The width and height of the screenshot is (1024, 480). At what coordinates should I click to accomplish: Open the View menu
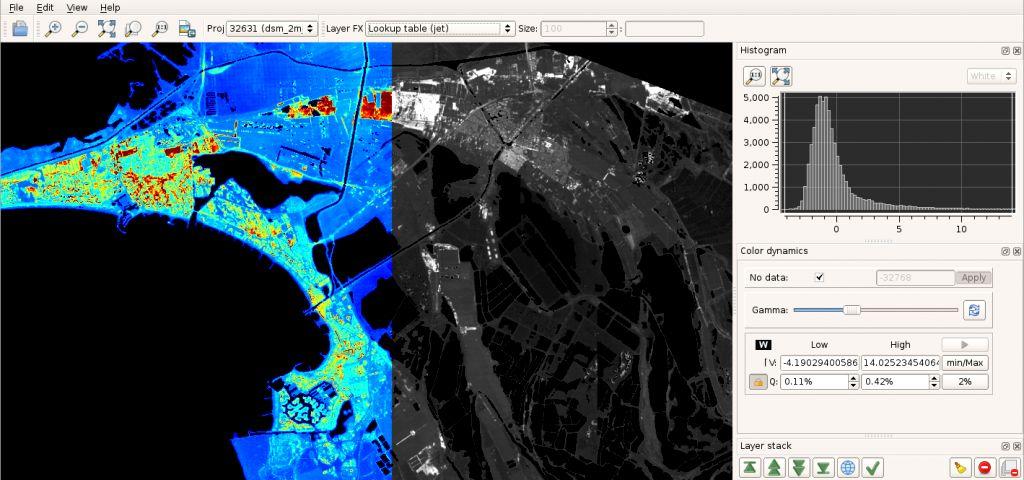pos(77,7)
